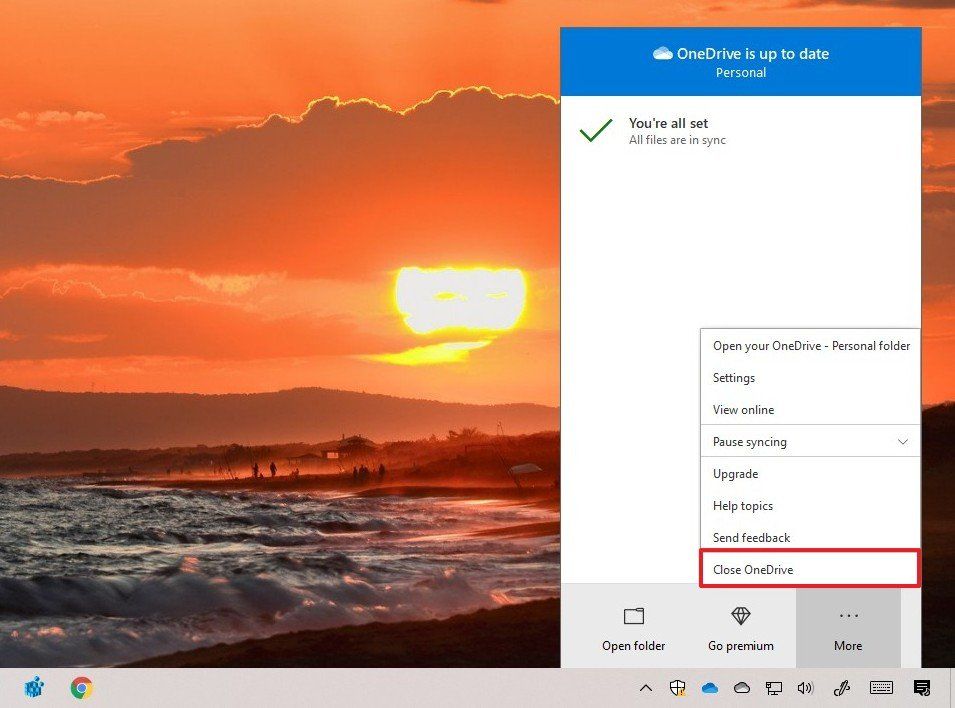Image resolution: width=955 pixels, height=708 pixels.
Task: Click the blue OneDrive cloud in system tray
Action: (x=710, y=688)
